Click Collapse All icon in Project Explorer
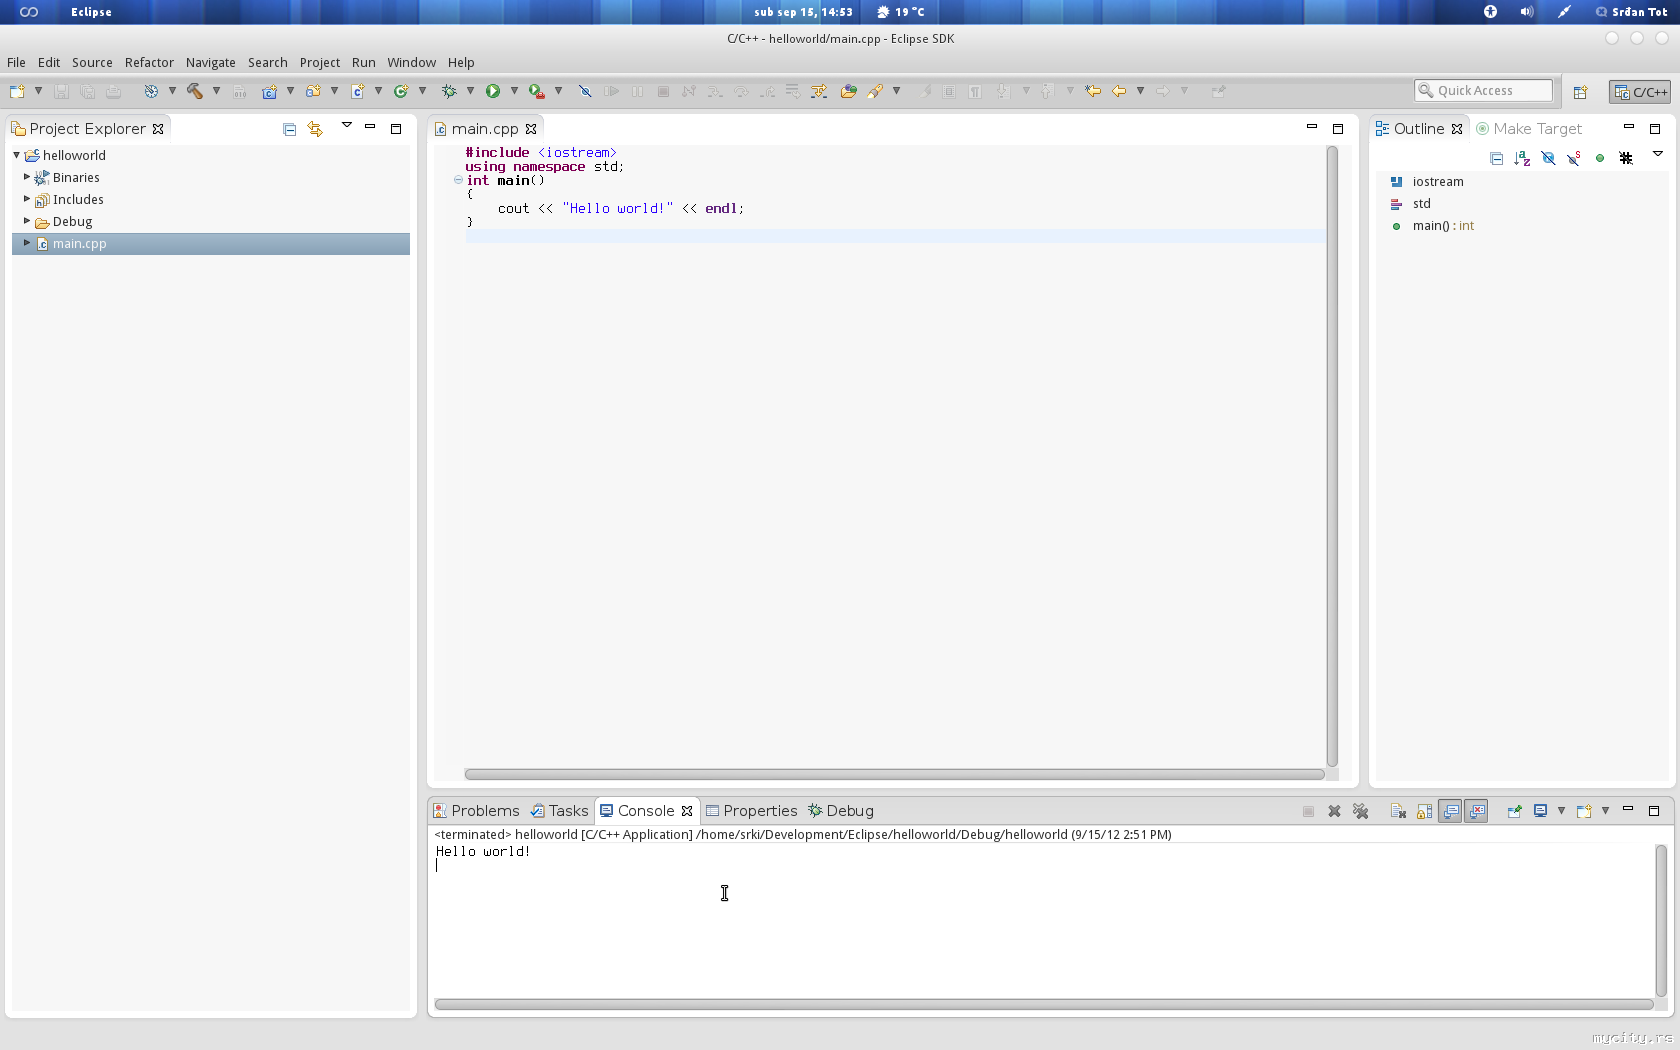1680x1050 pixels. click(289, 129)
